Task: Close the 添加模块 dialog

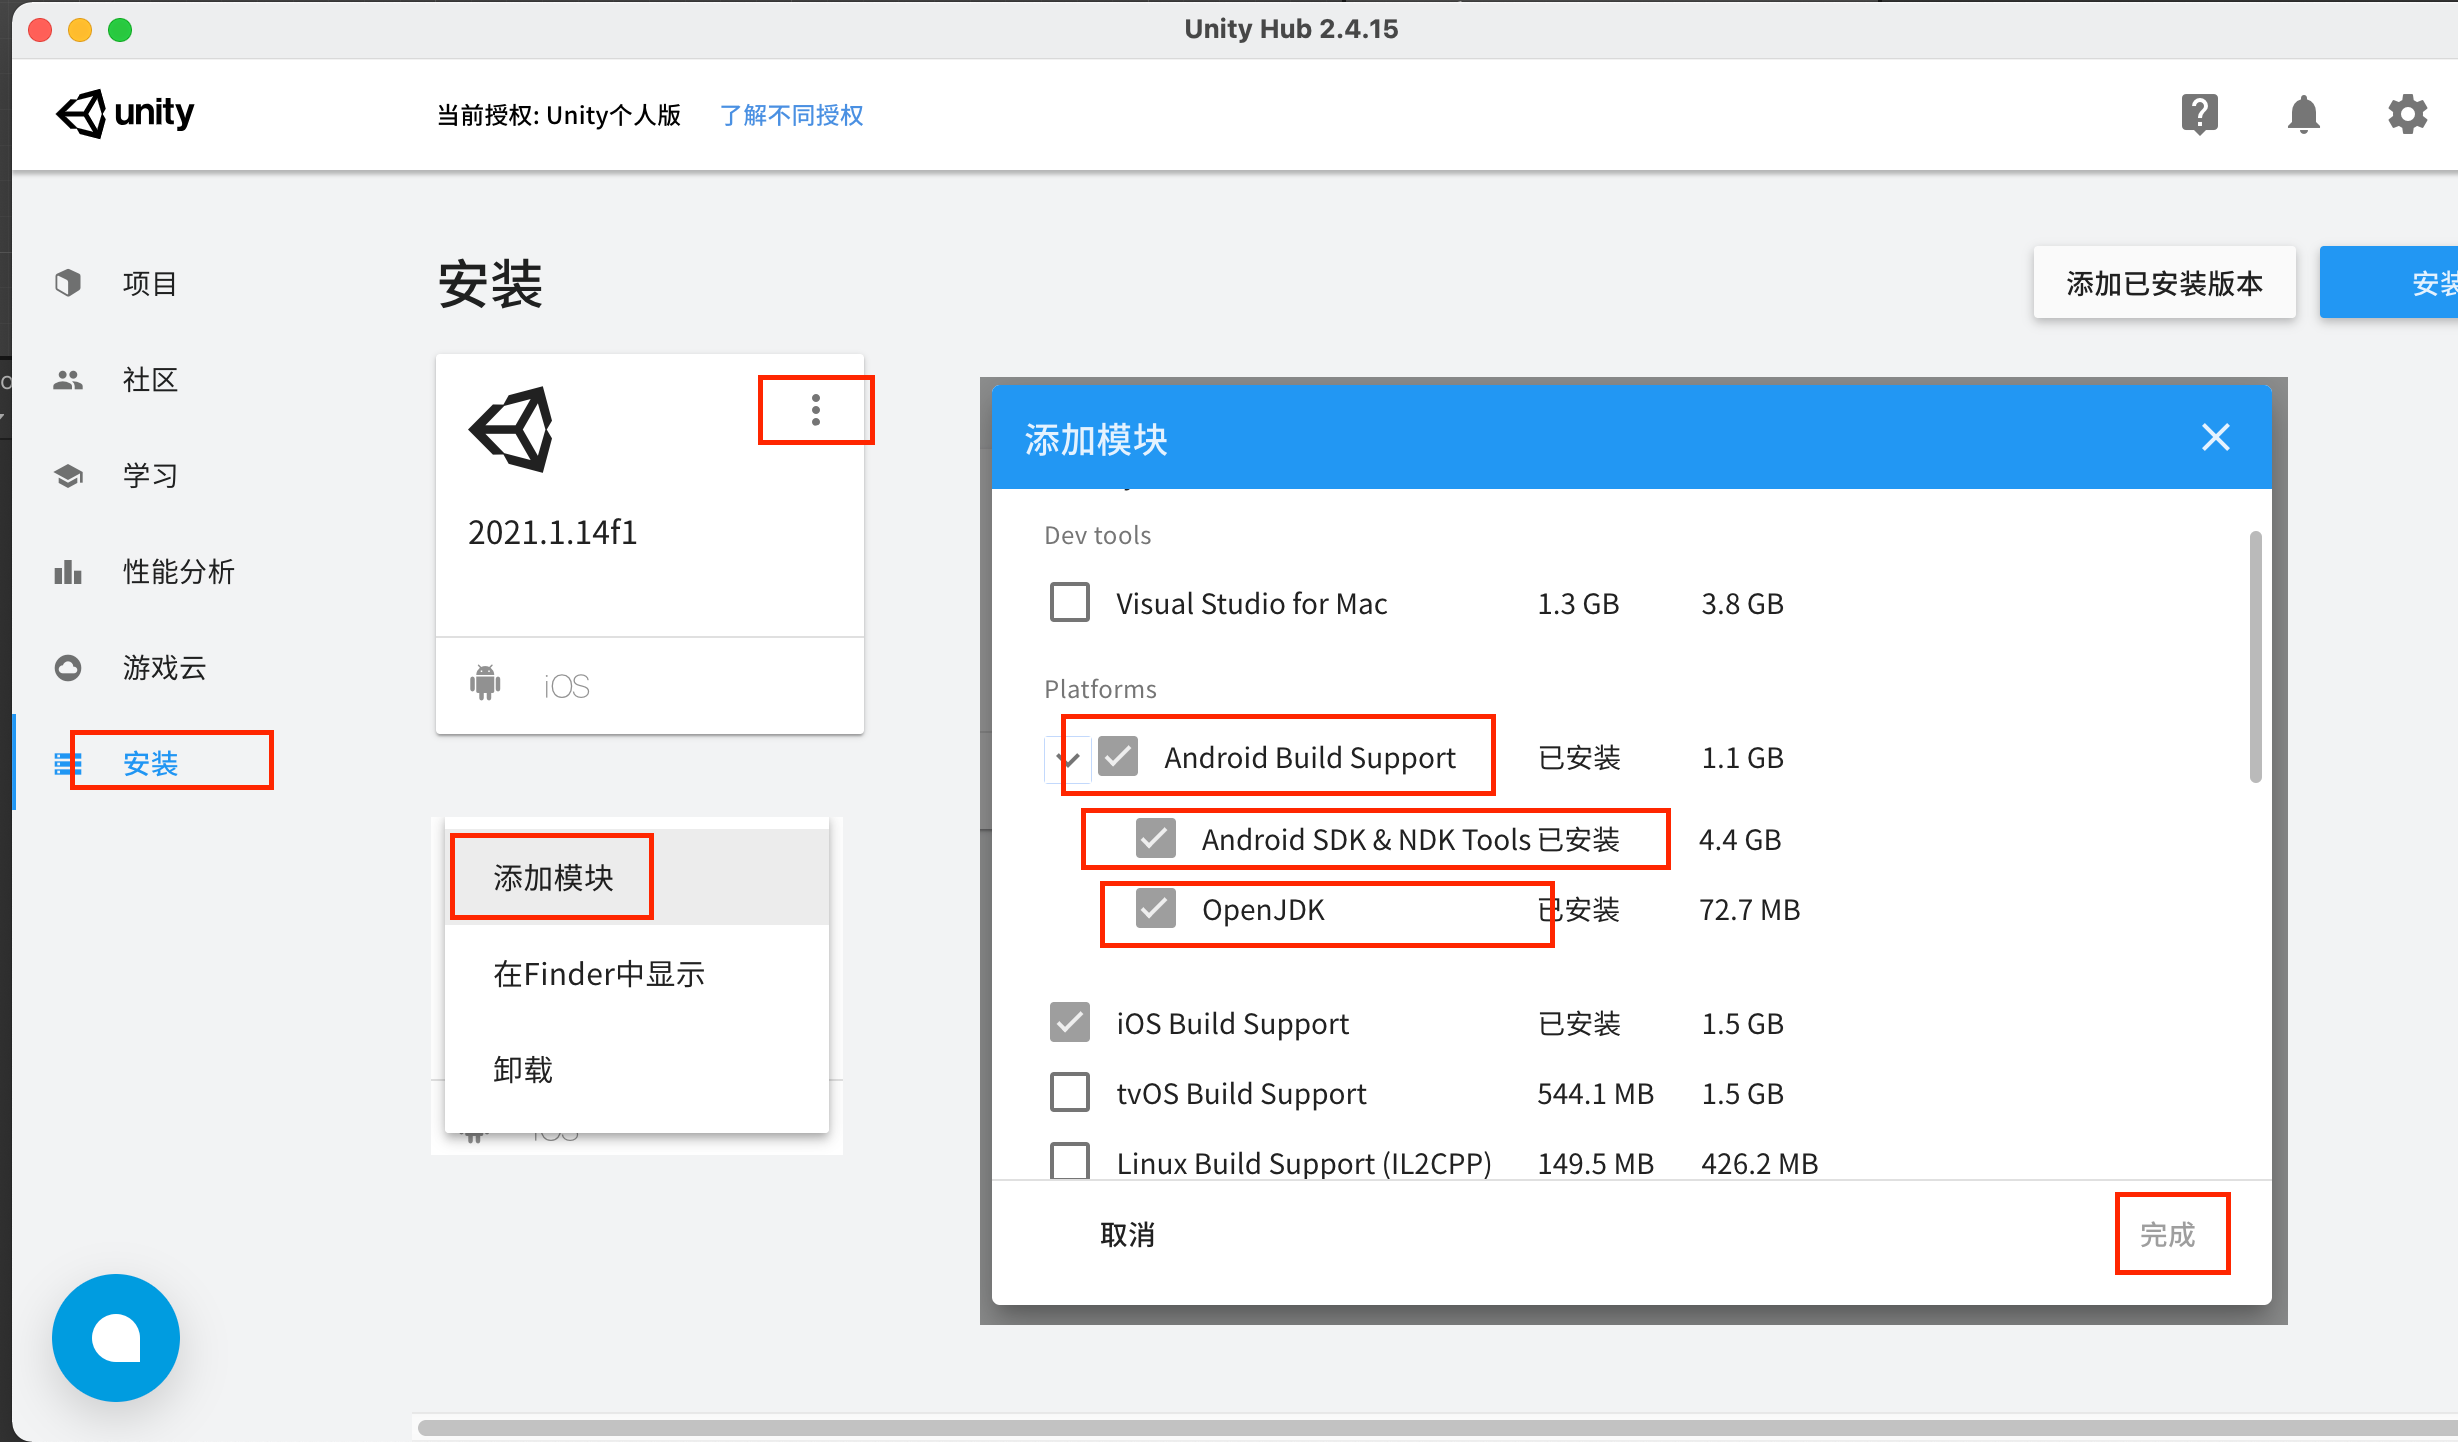Action: pyautogui.click(x=2215, y=437)
